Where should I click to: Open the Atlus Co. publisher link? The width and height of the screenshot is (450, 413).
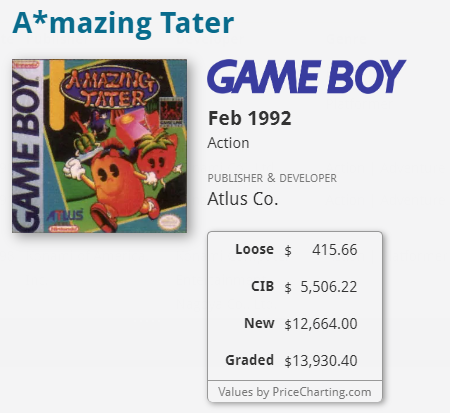tap(243, 199)
